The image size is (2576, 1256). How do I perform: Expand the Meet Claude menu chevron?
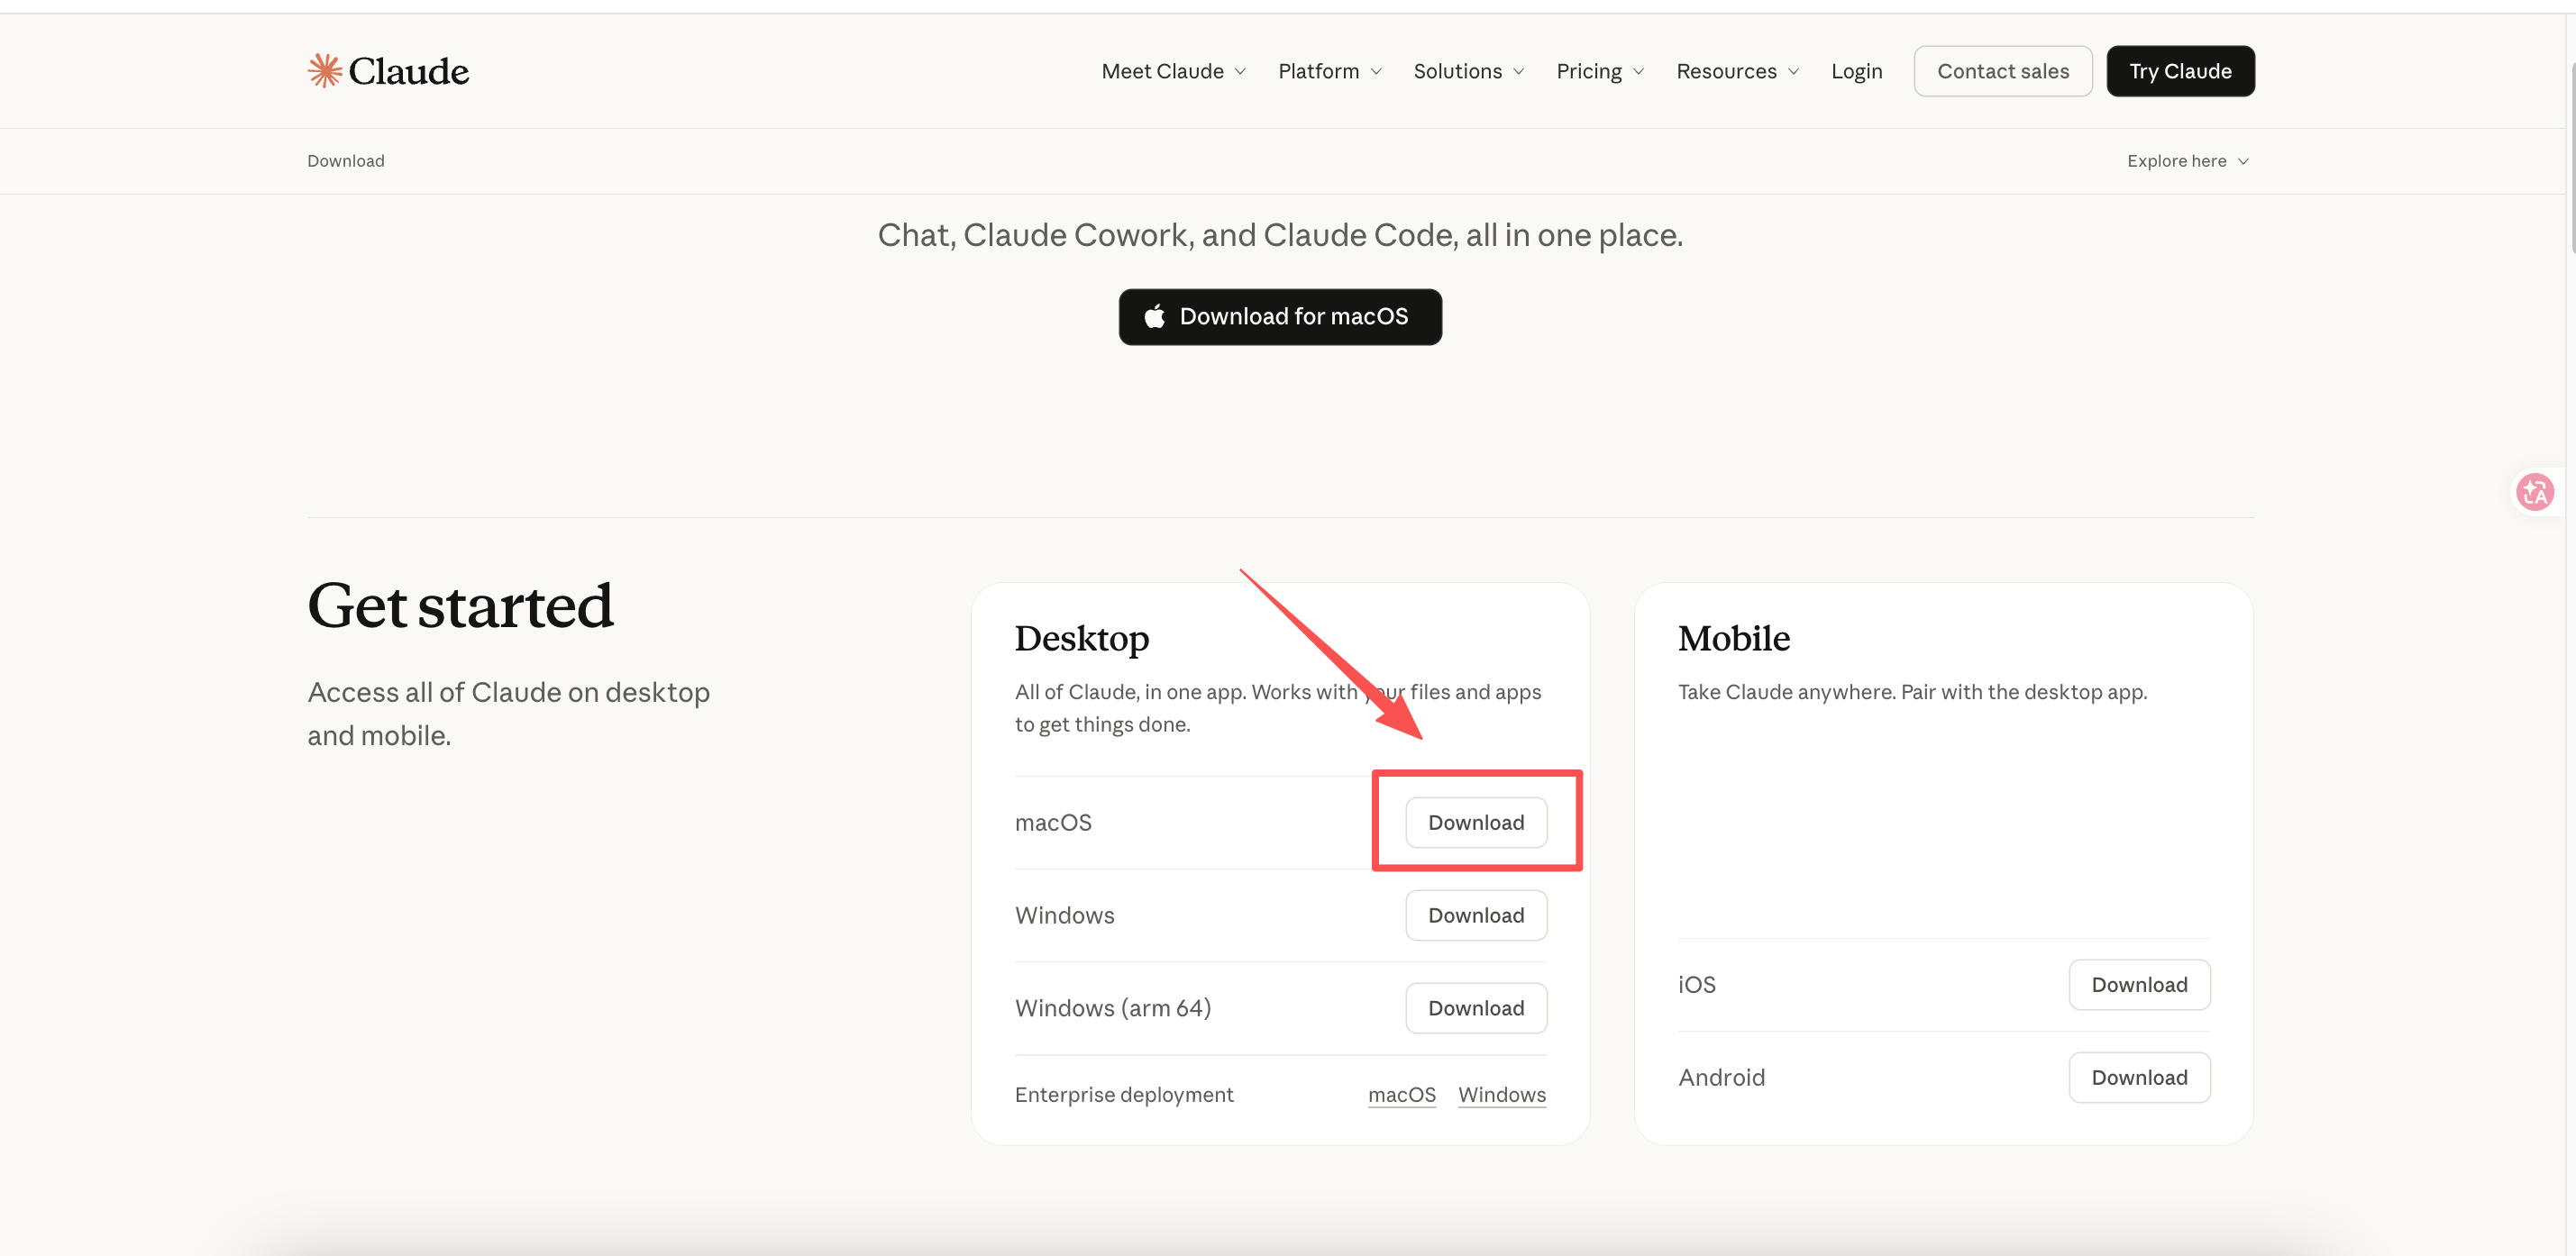tap(1240, 72)
